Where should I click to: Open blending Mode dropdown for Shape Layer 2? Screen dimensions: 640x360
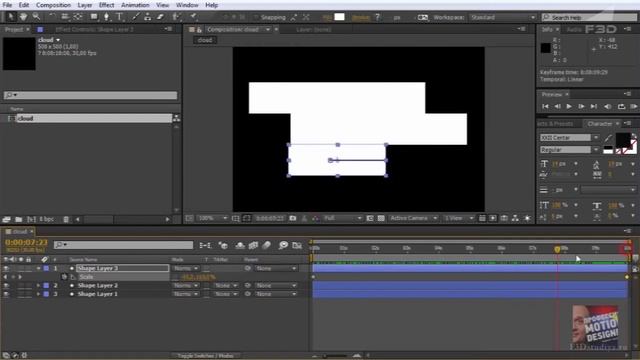click(x=186, y=285)
